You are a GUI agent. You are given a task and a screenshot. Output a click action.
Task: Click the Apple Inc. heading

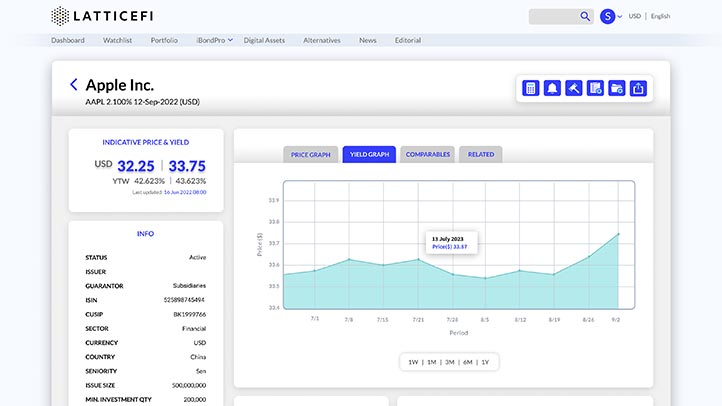(x=120, y=85)
